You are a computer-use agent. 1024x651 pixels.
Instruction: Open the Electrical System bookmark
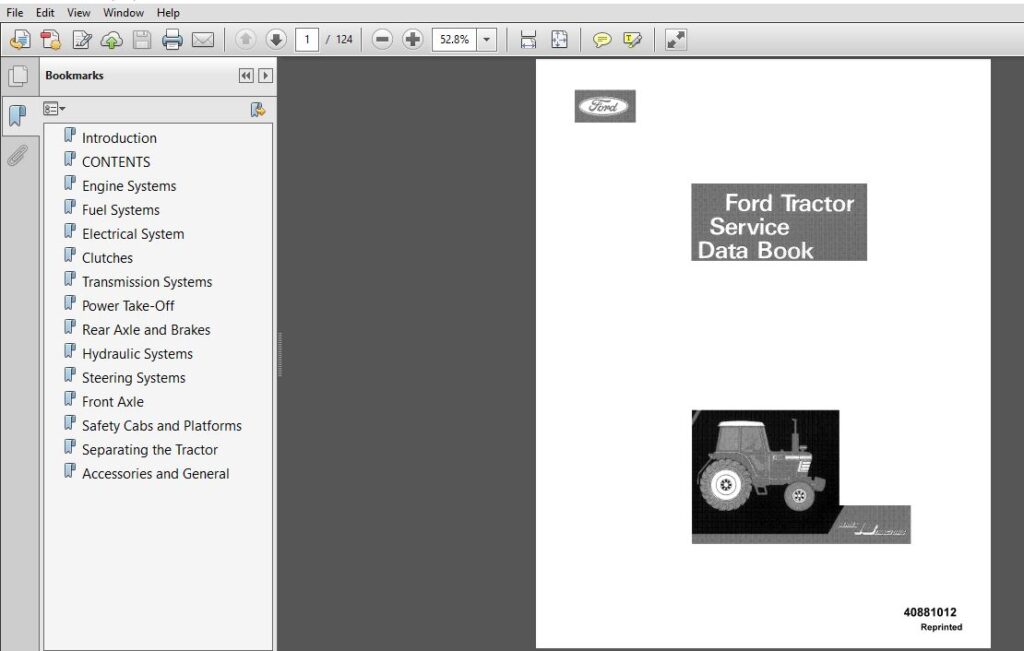(133, 234)
